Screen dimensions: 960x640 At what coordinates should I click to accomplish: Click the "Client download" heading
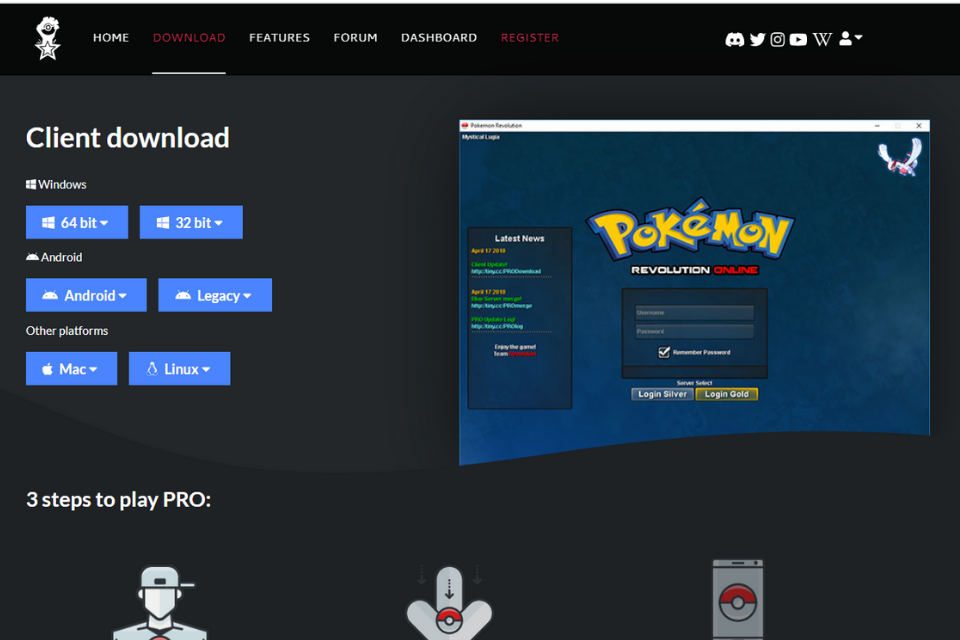(x=127, y=138)
